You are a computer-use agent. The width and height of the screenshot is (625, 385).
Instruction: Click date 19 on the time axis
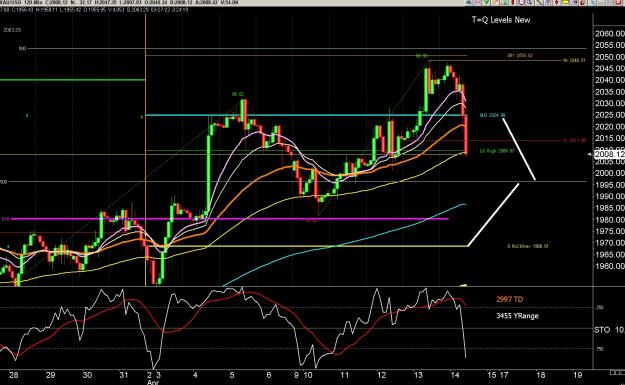tap(577, 375)
